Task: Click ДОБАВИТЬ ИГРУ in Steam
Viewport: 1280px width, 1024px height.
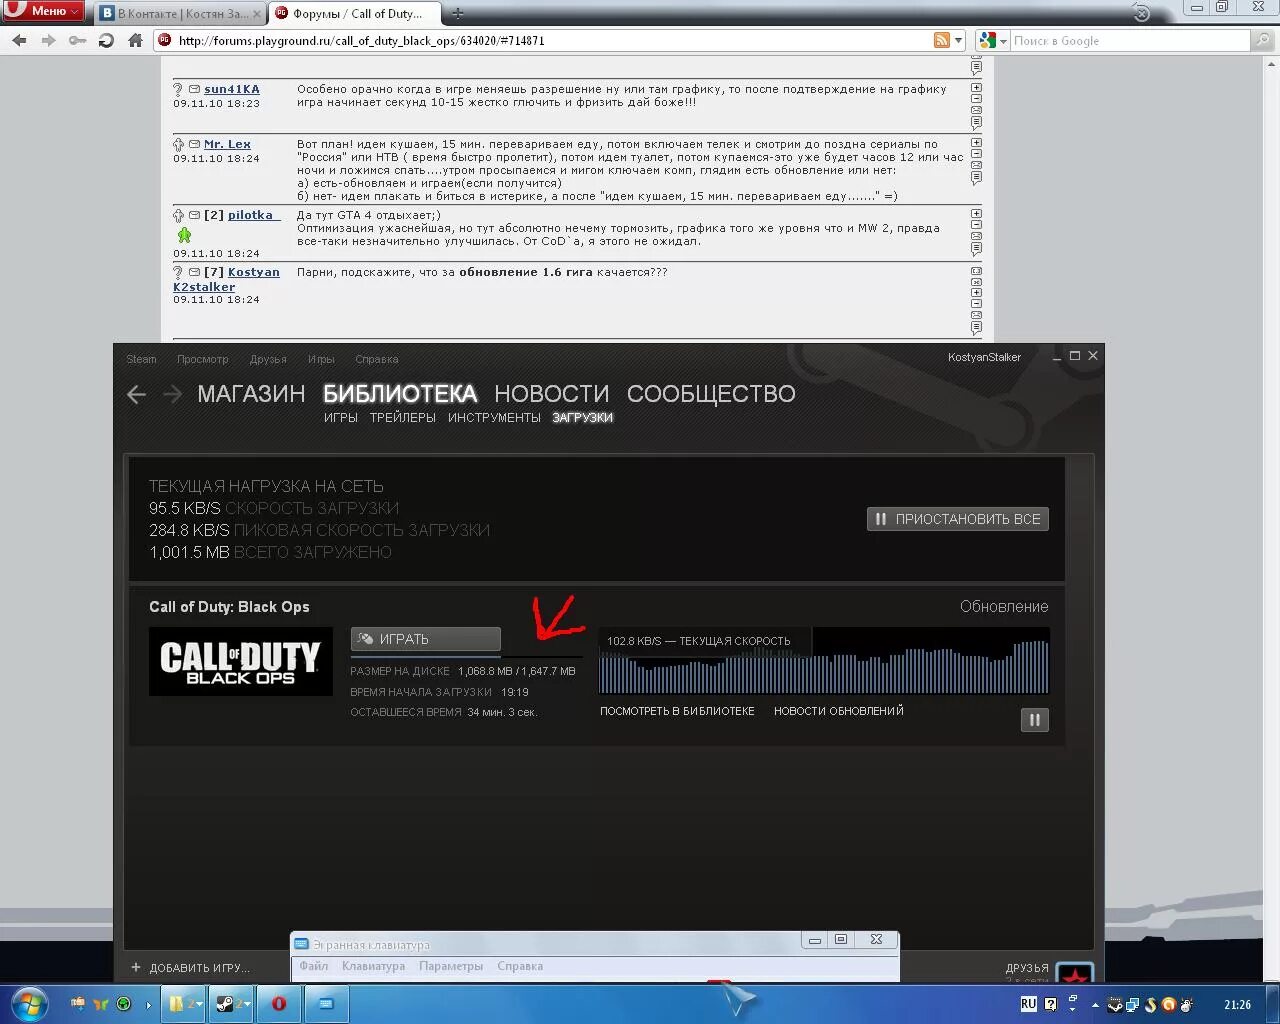Action: (190, 968)
